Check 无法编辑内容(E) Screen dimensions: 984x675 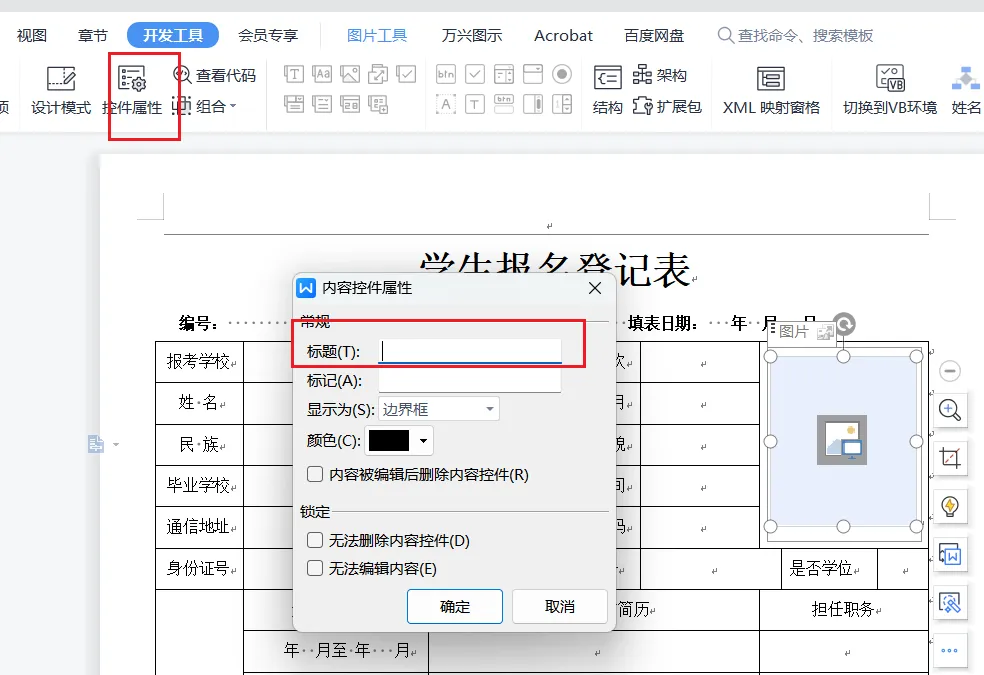tap(315, 568)
